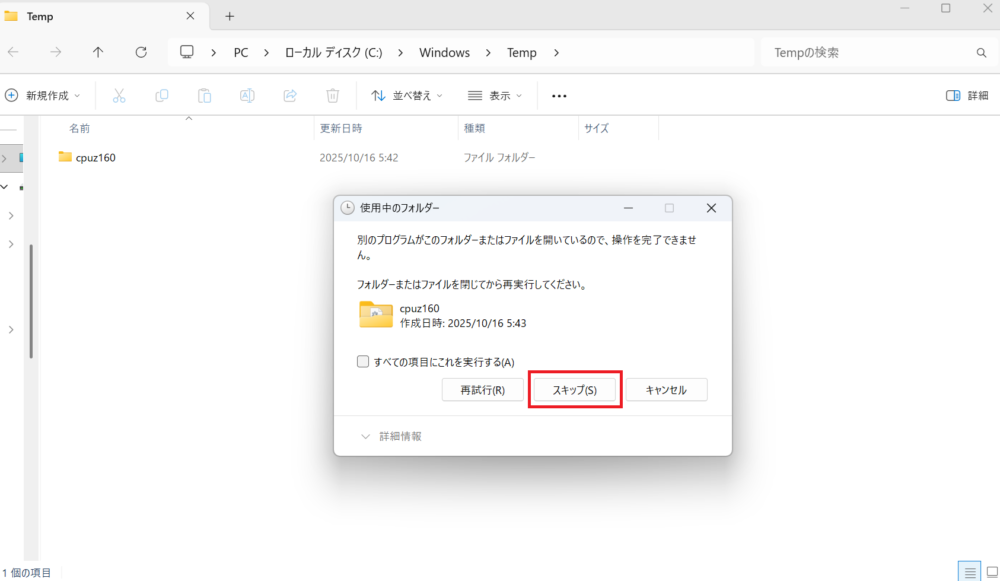
Task: Click the Cut scissors icon in toolbar
Action: tap(119, 96)
